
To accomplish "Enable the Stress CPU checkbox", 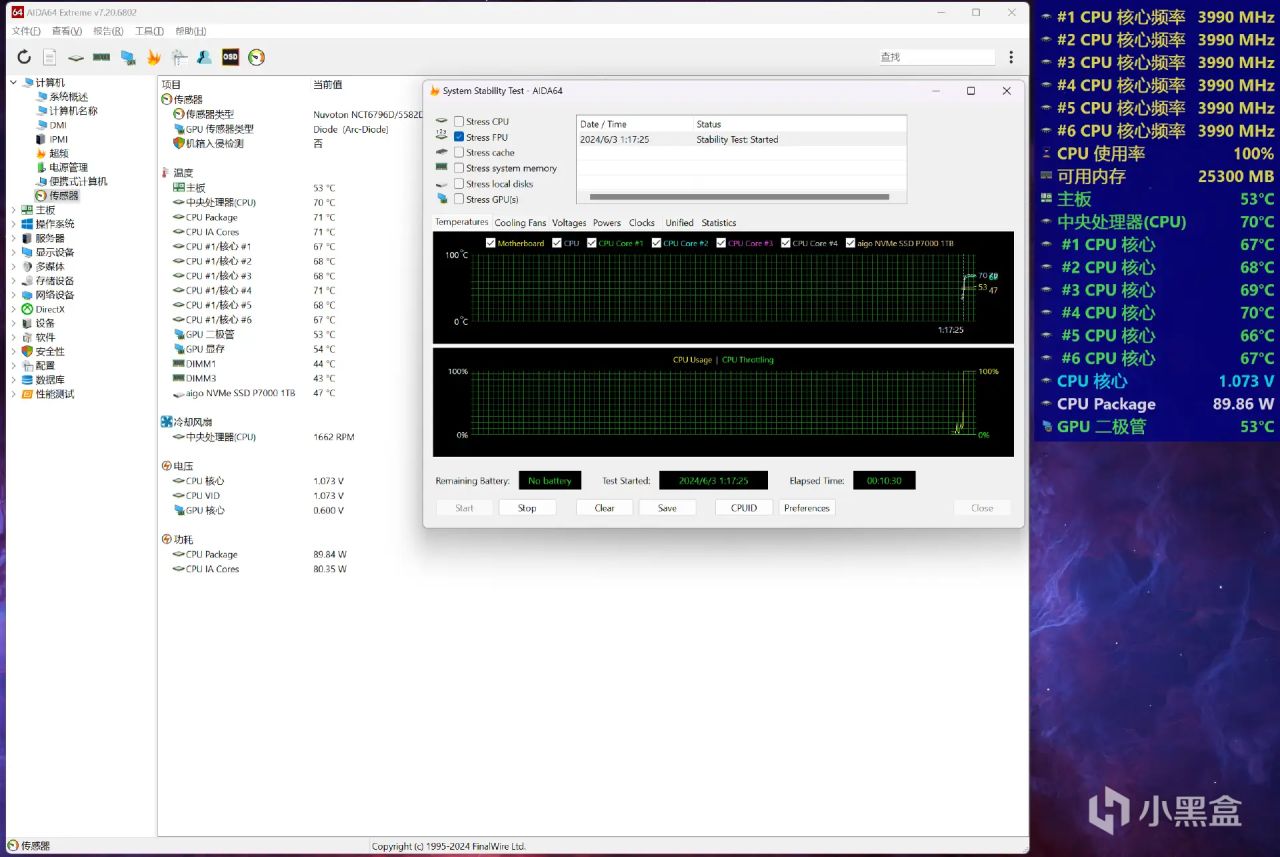I will [x=459, y=122].
